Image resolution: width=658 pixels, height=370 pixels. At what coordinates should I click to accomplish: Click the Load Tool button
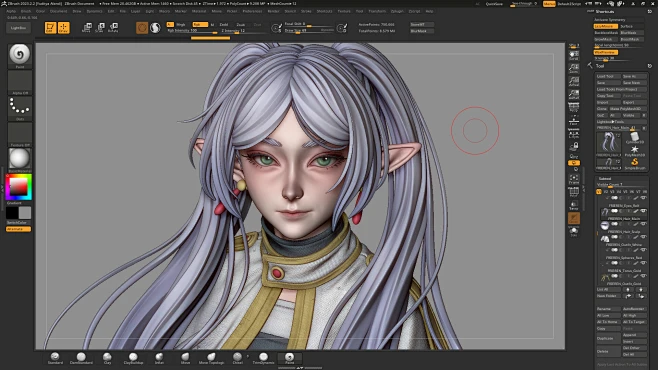(608, 76)
